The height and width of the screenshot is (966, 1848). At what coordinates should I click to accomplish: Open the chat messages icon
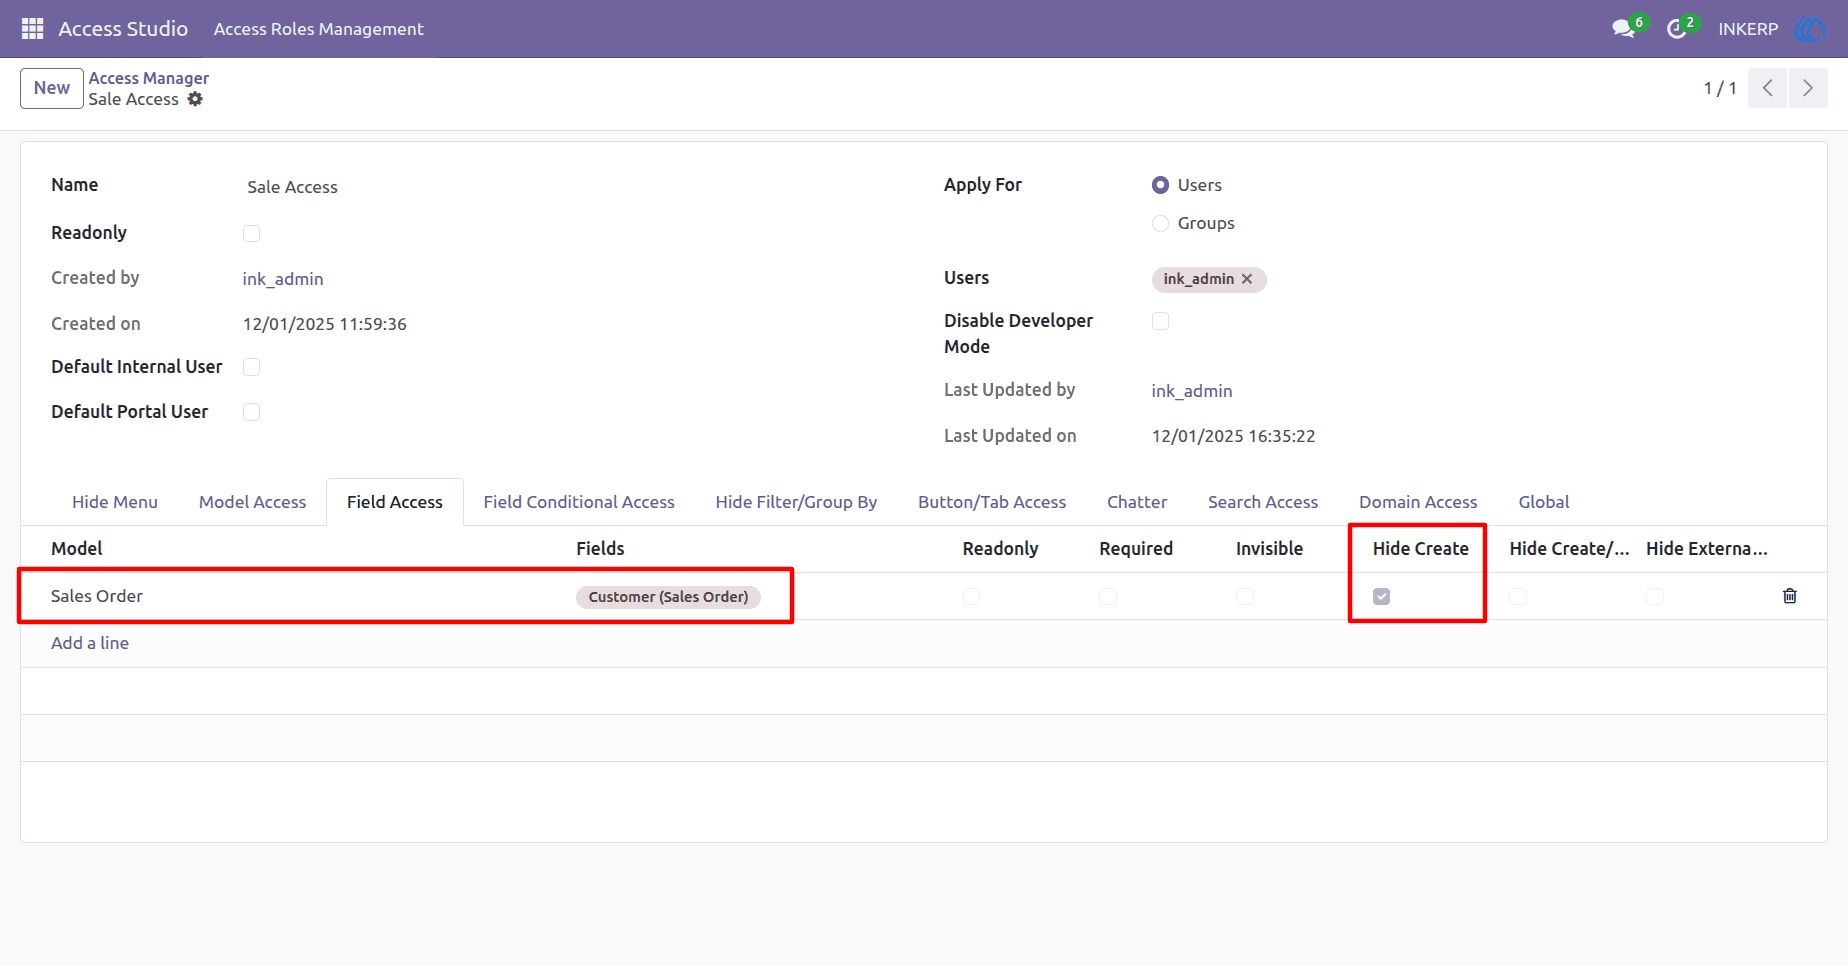click(x=1623, y=29)
